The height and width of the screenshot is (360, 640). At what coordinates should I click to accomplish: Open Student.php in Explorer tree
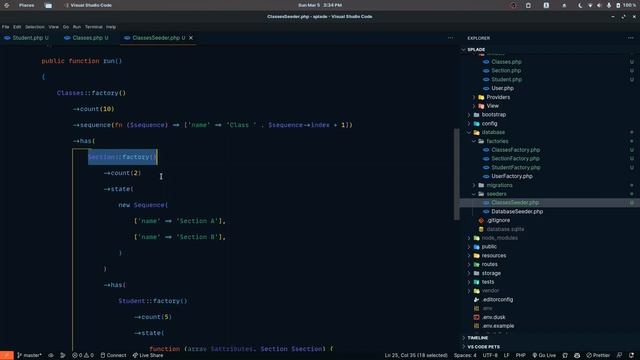click(x=506, y=80)
